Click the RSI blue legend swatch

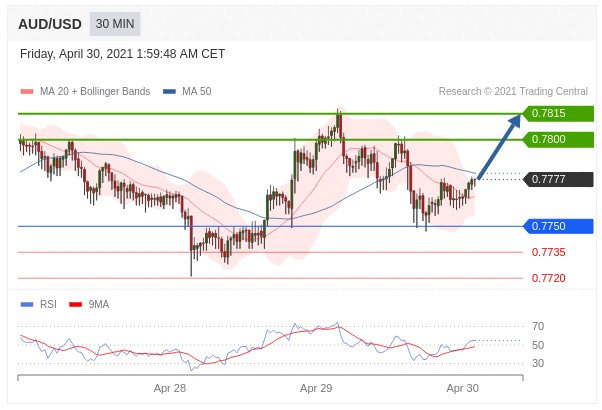tap(27, 304)
